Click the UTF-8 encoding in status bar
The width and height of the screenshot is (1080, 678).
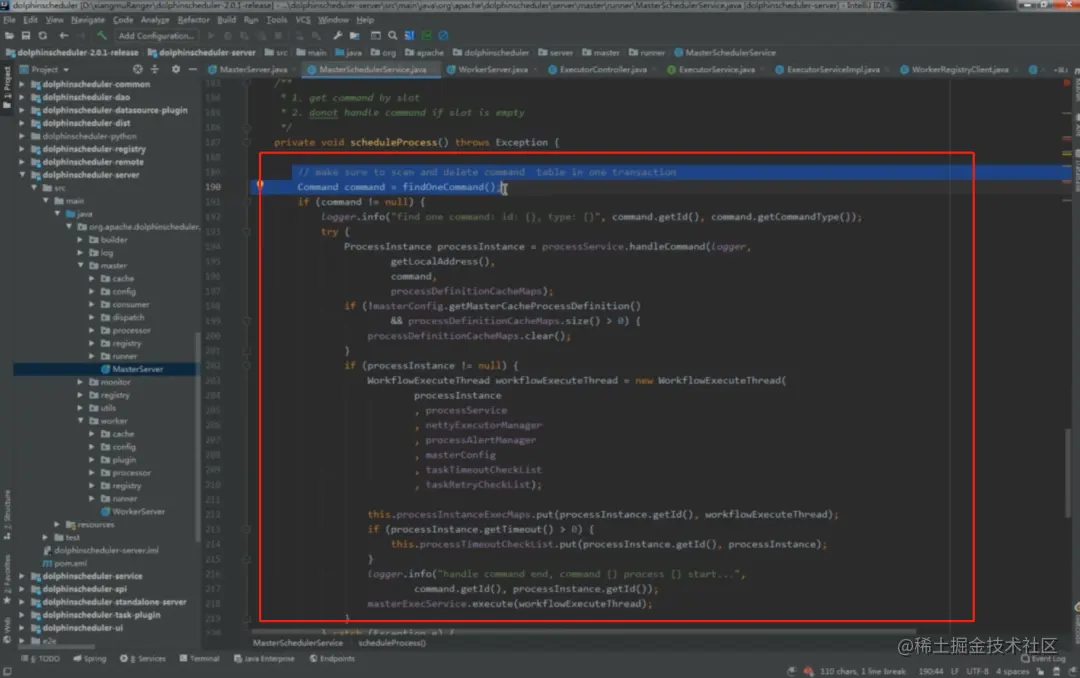click(x=977, y=671)
